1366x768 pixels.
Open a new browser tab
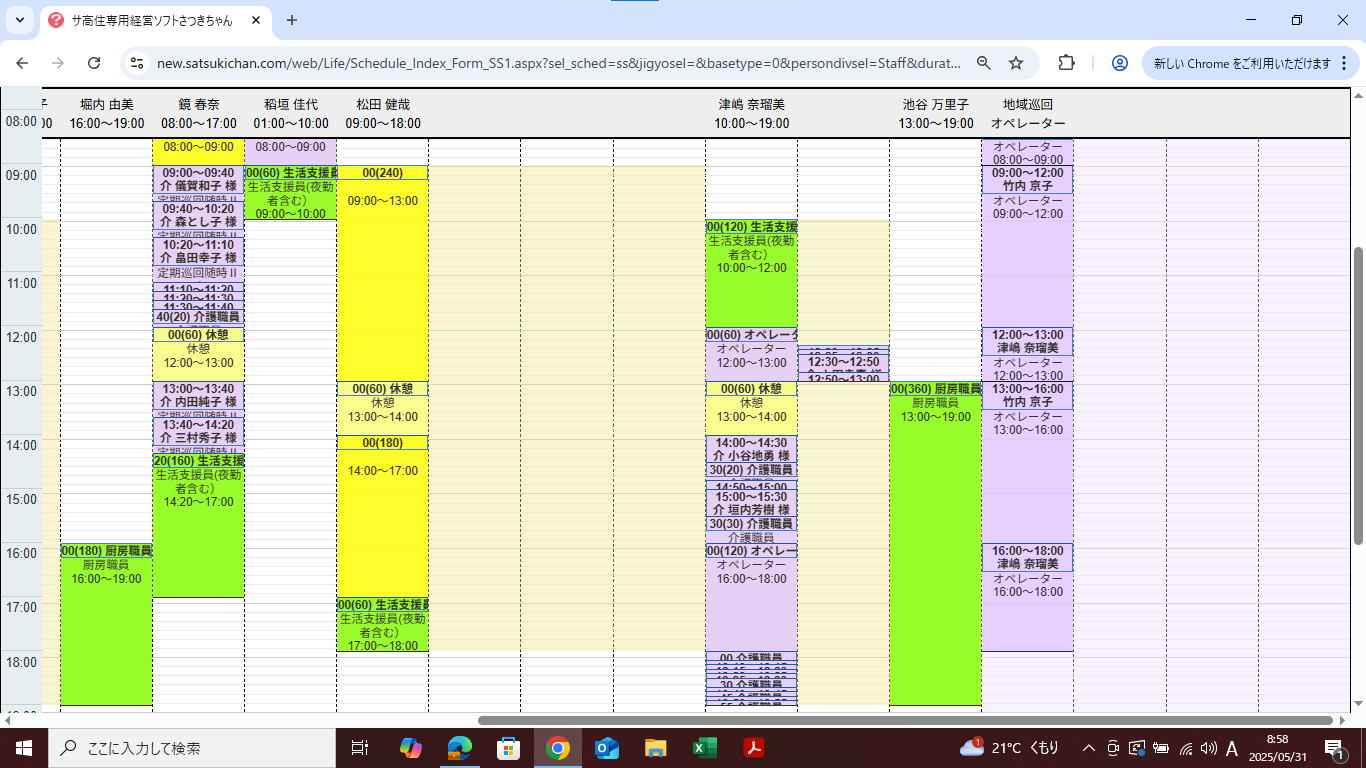[292, 20]
